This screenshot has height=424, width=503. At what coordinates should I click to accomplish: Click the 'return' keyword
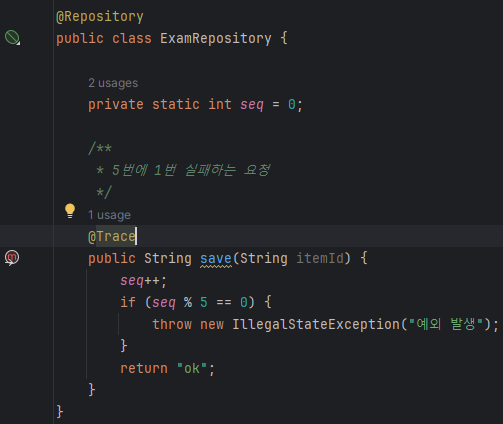(144, 368)
